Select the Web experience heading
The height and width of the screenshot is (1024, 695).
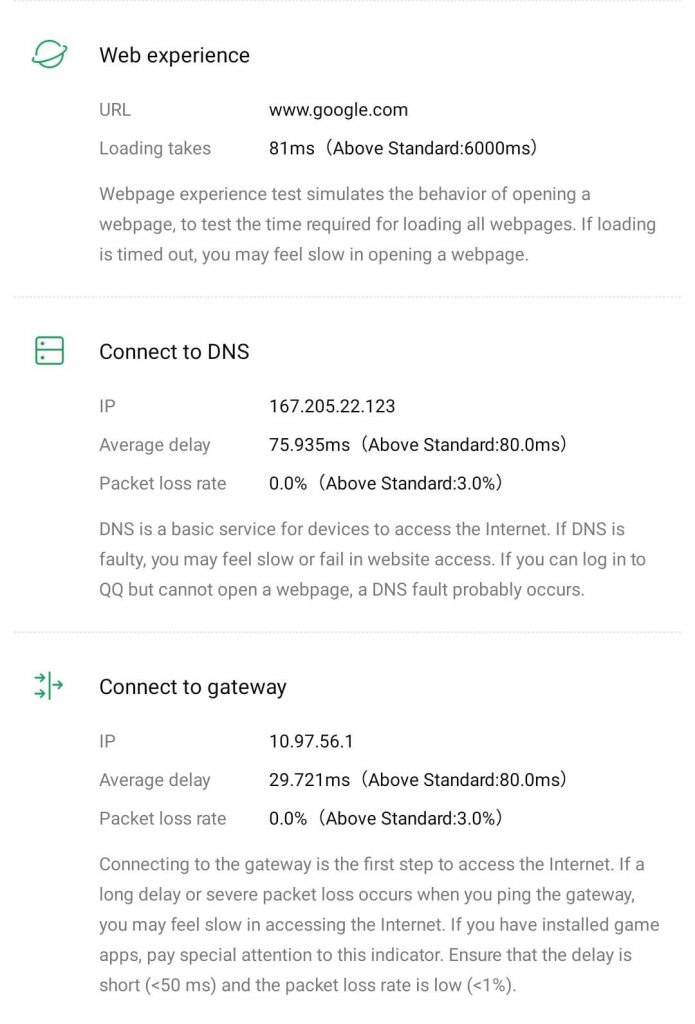[x=174, y=55]
